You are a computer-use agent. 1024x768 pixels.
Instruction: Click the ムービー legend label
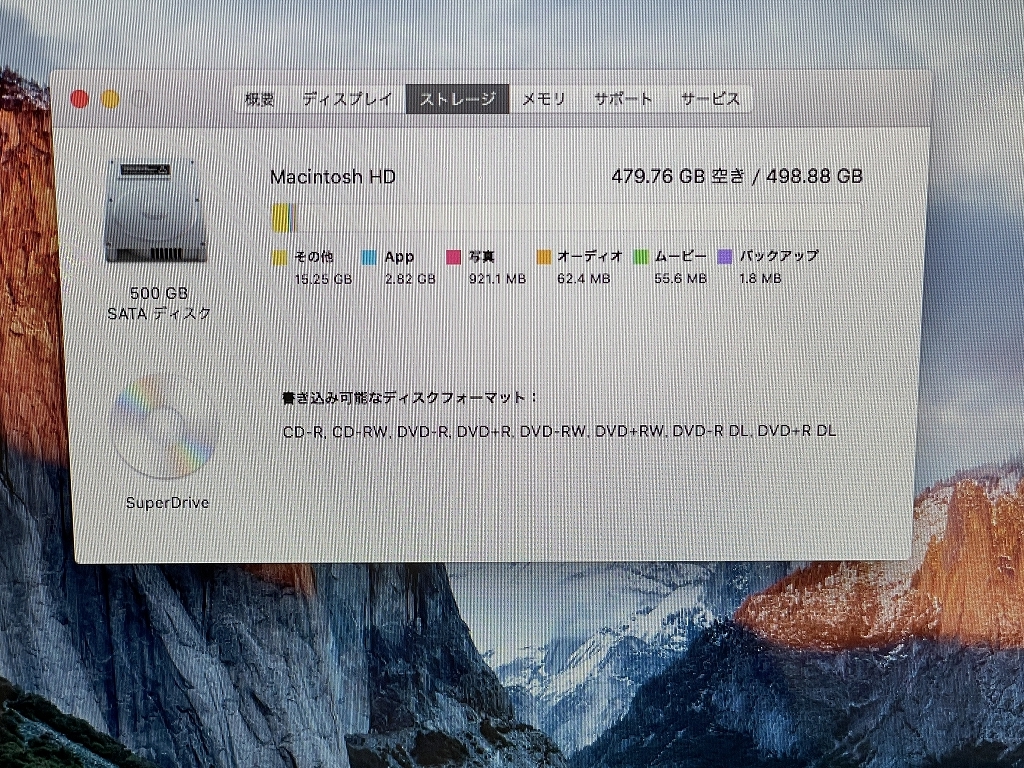click(x=680, y=256)
